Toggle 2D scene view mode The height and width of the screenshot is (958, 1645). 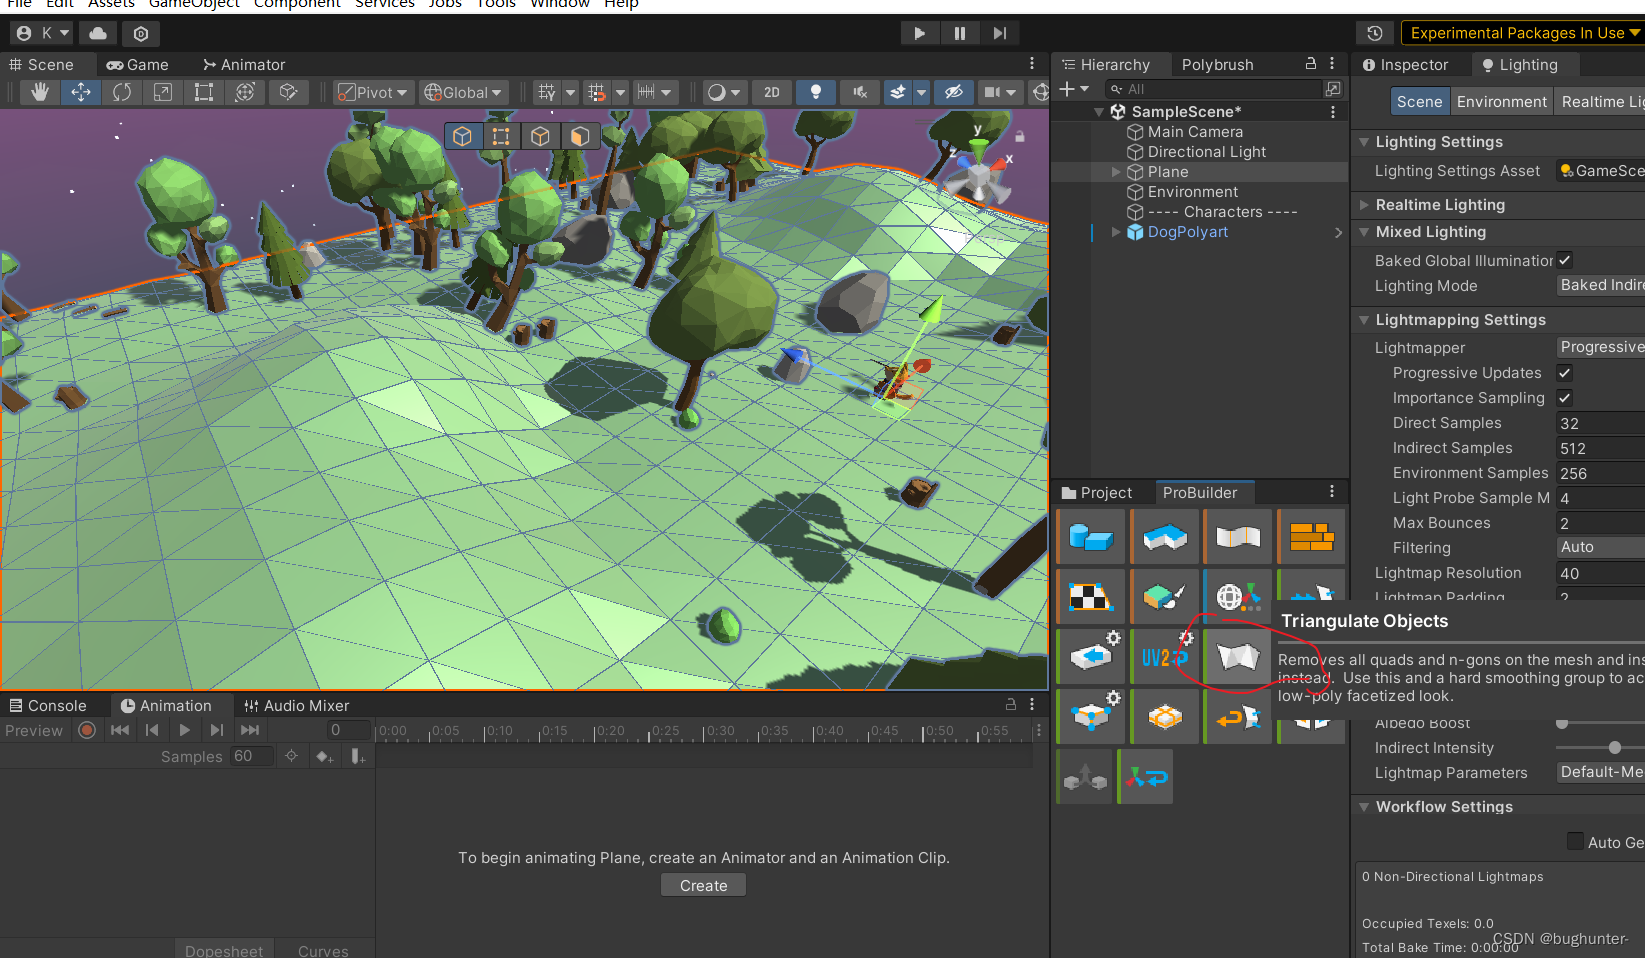click(772, 92)
